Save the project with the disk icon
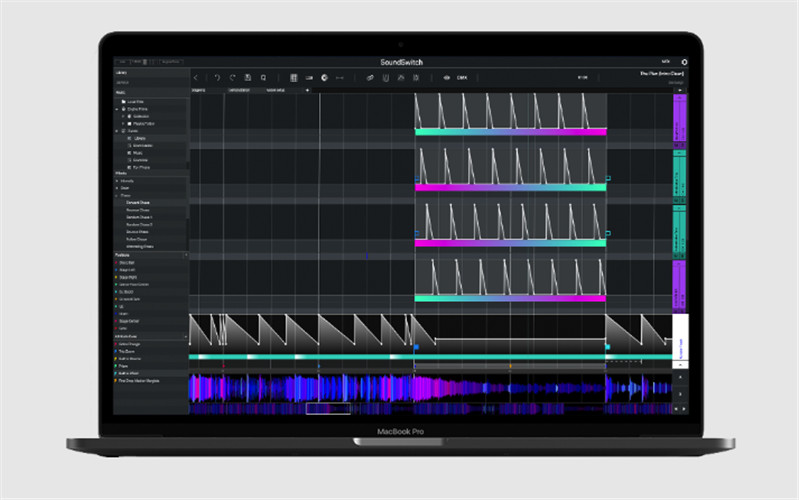The image size is (799, 500). coord(248,78)
